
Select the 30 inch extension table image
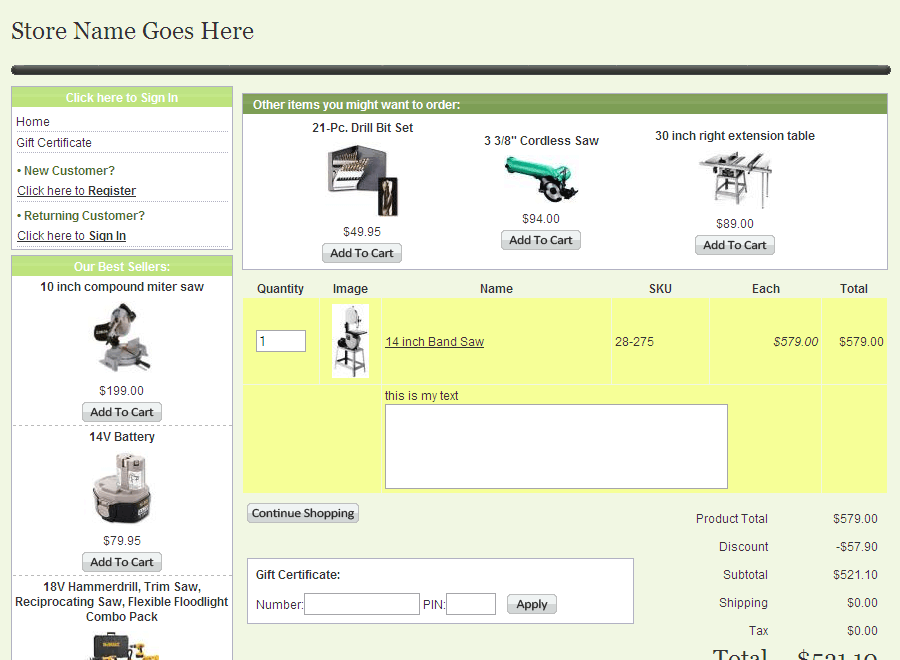[735, 180]
